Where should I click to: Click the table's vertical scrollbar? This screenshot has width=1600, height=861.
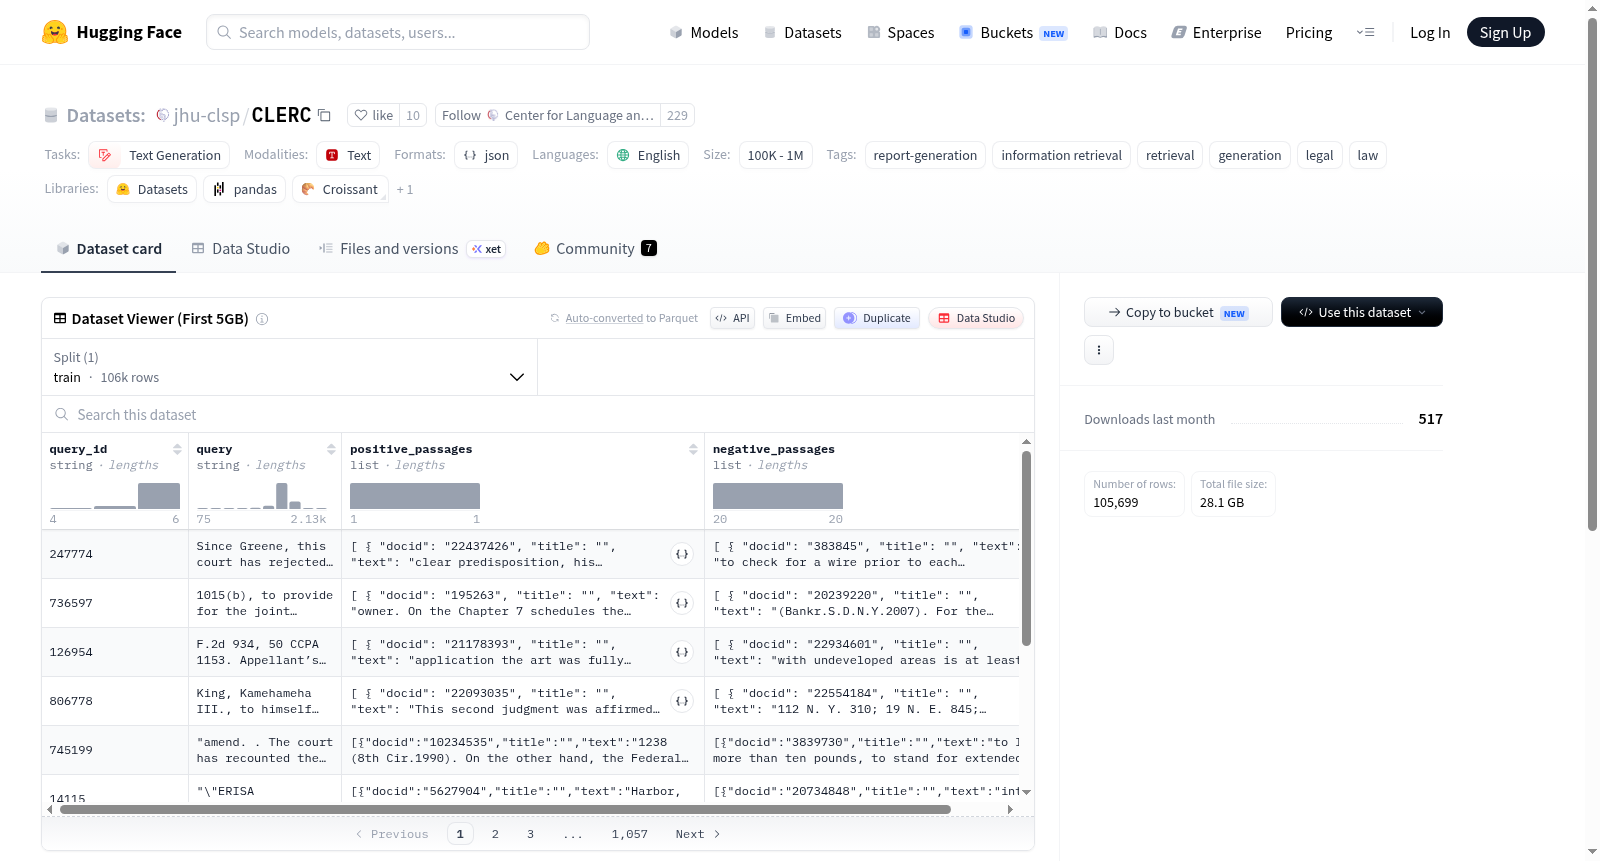point(1026,548)
